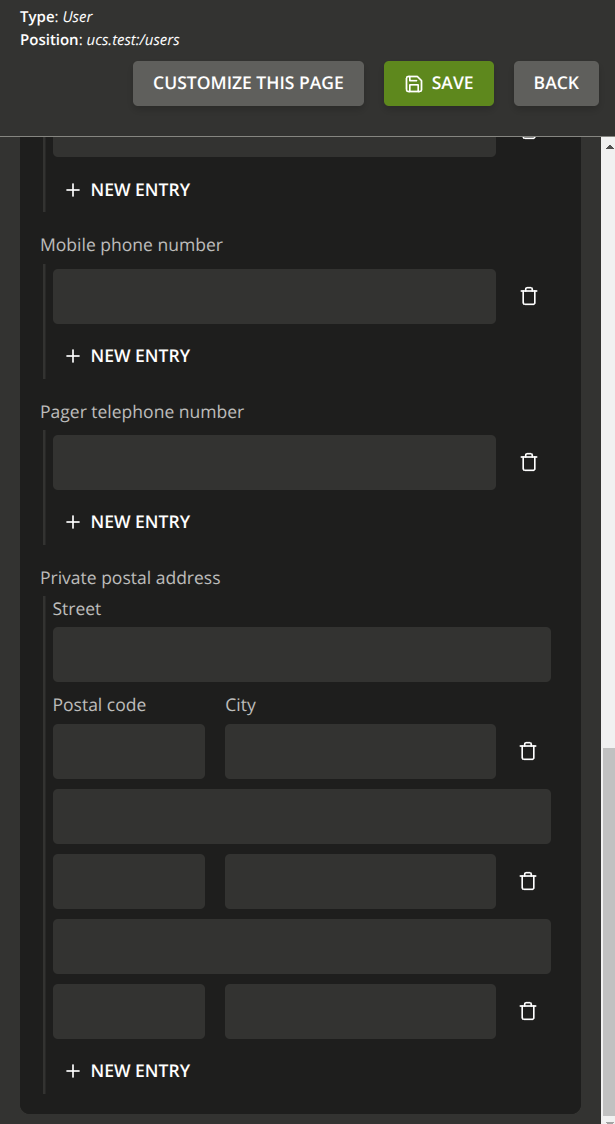Focus the Mobile phone number input field
The height and width of the screenshot is (1124, 615).
[x=274, y=296]
